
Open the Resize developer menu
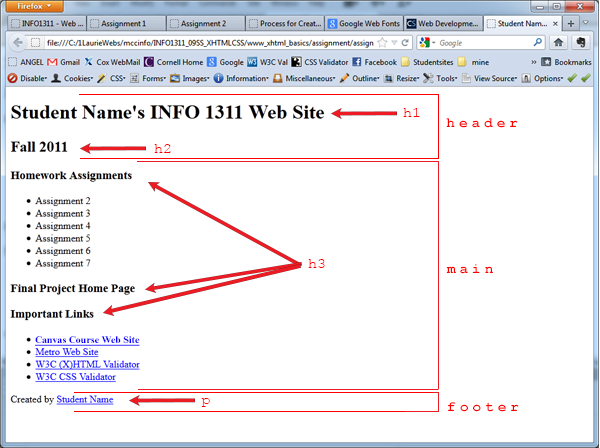[x=401, y=78]
